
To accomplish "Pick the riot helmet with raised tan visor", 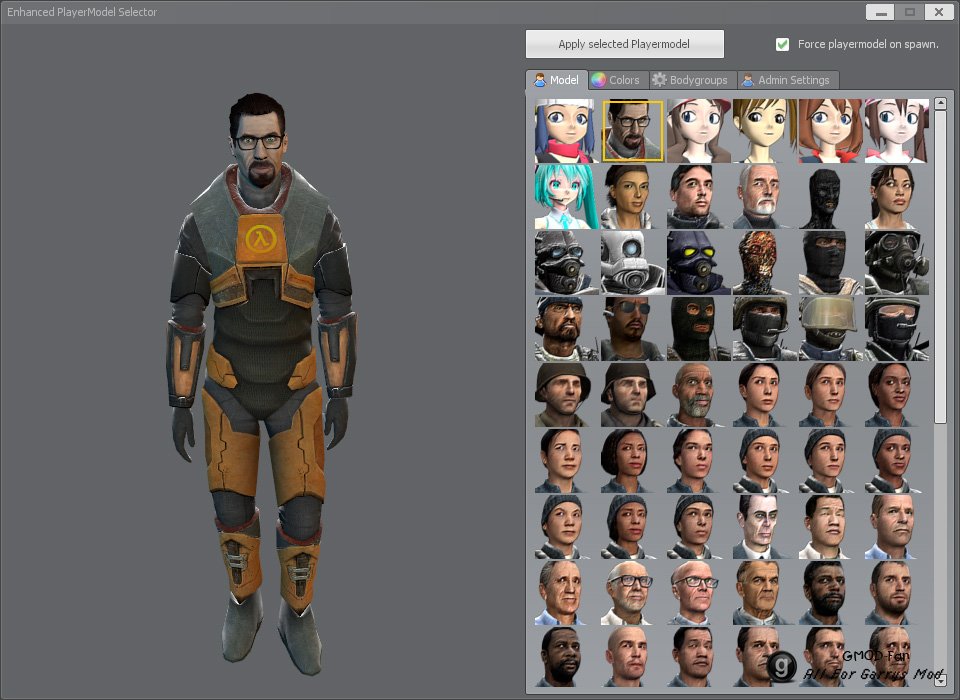I will [830, 329].
